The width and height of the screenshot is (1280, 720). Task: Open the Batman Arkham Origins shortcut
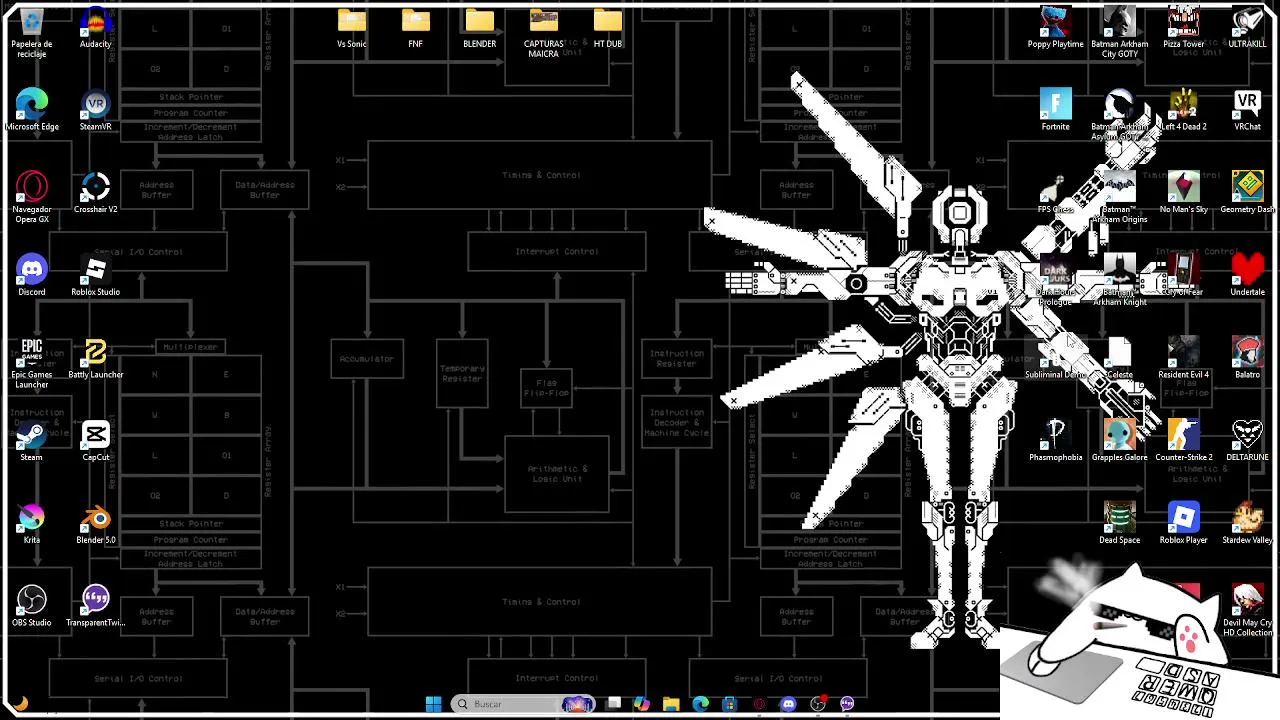point(1120,197)
